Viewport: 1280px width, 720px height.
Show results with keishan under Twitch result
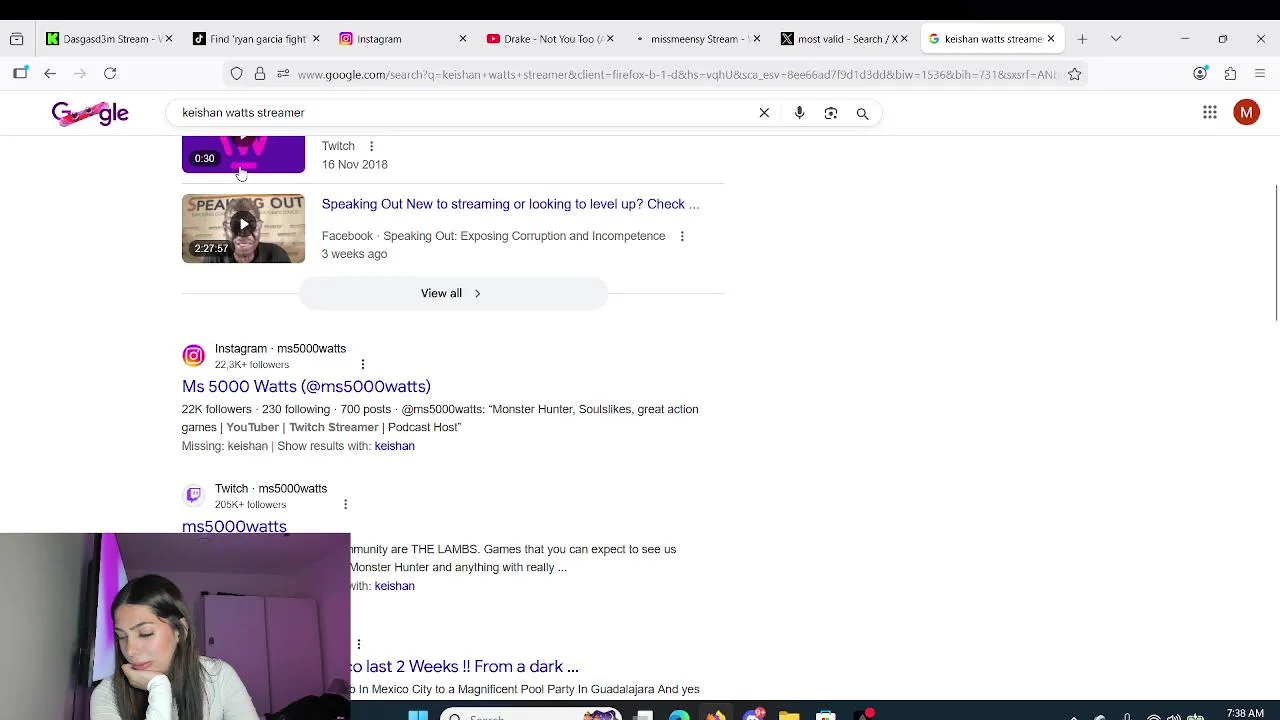[x=394, y=586]
